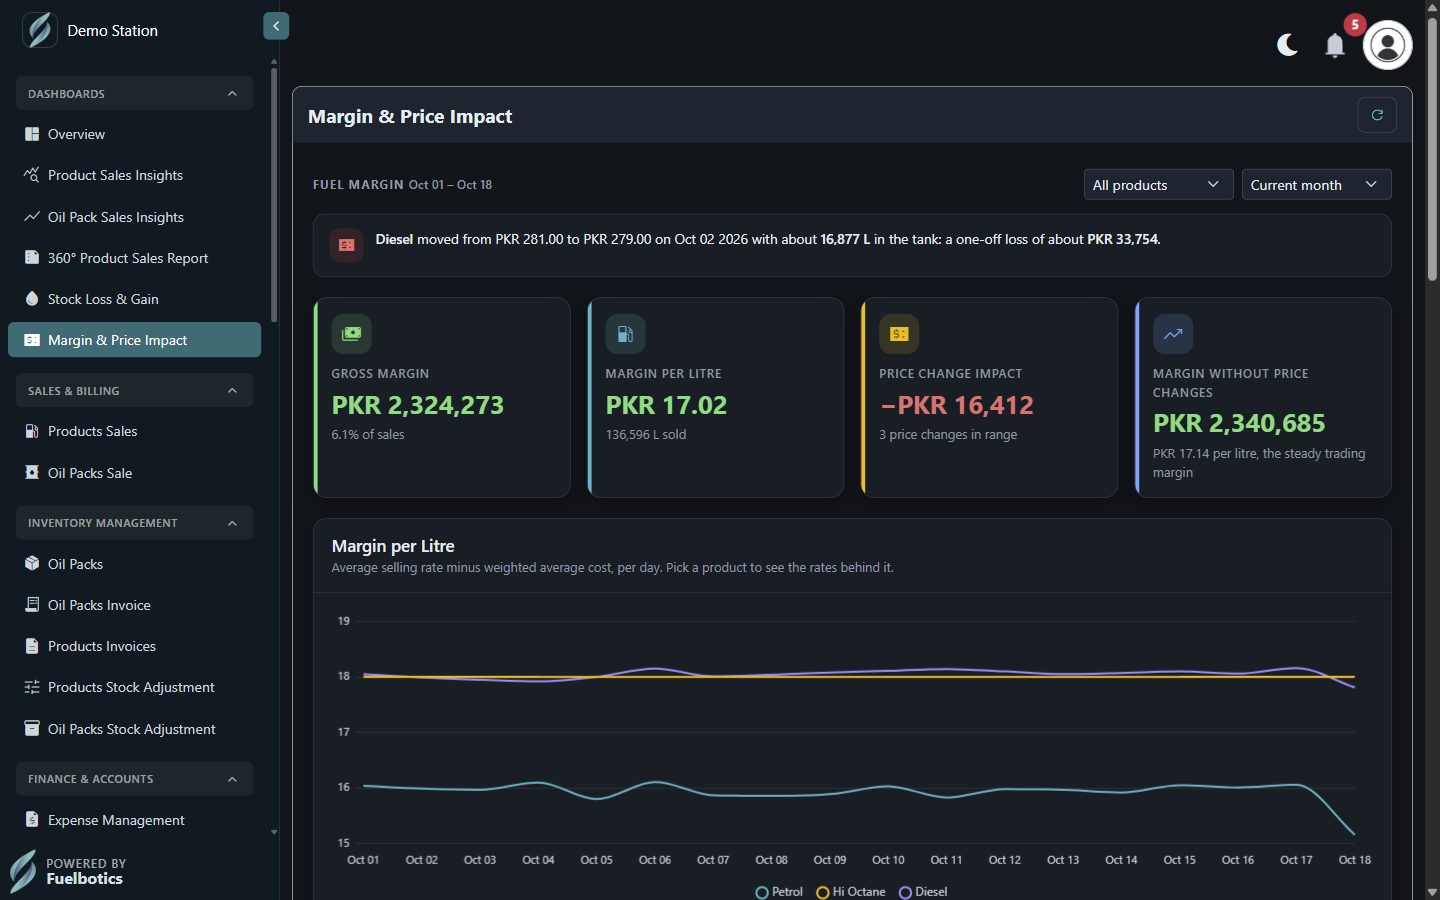Click the Fuelbotics powered-by link

point(67,871)
